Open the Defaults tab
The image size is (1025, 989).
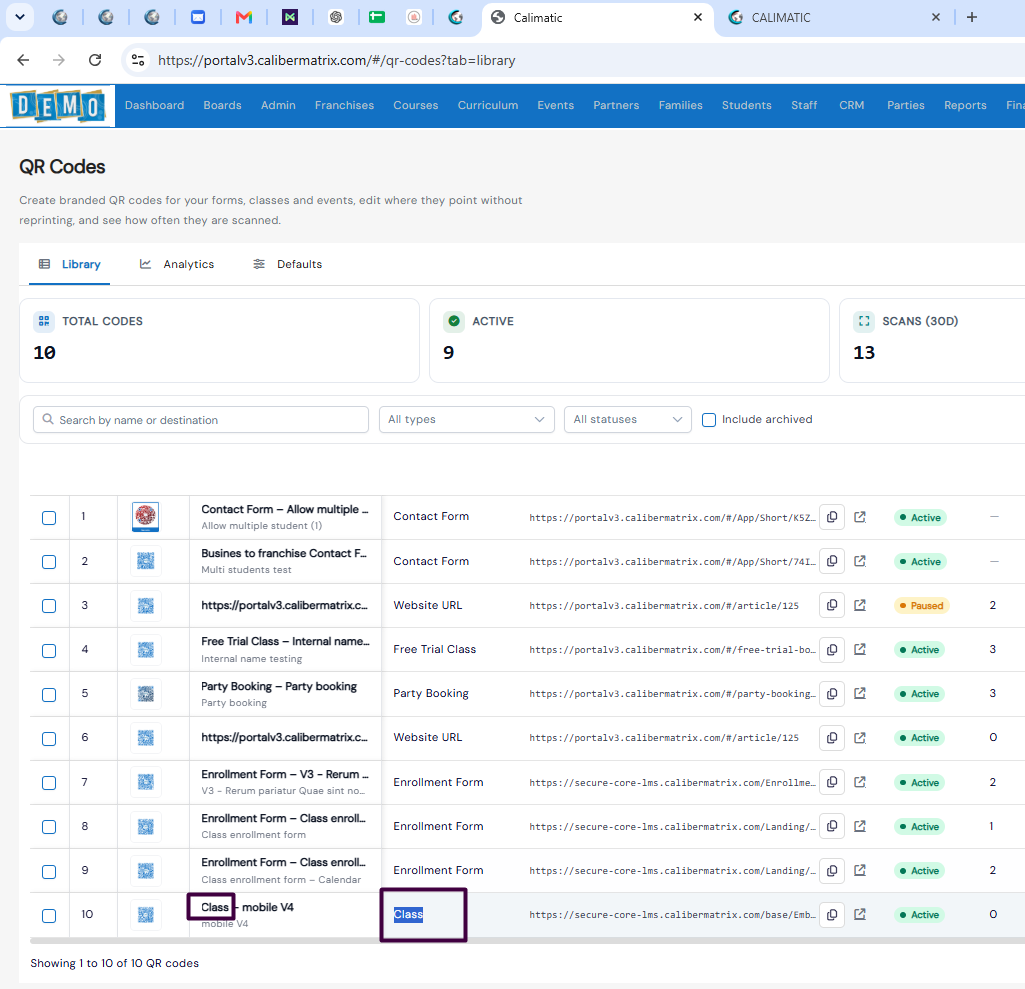pyautogui.click(x=287, y=264)
